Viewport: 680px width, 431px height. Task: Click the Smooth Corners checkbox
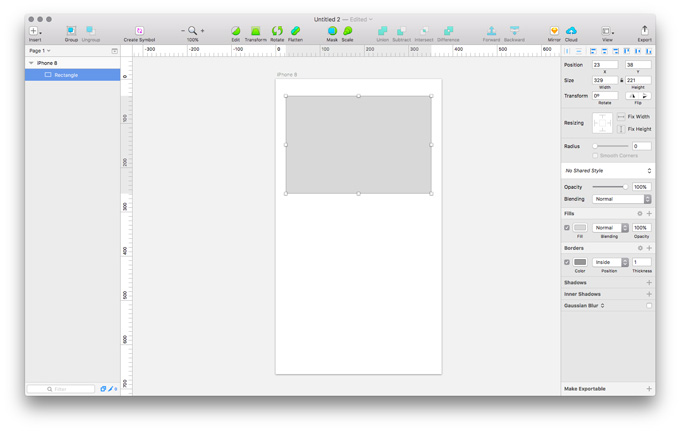pyautogui.click(x=595, y=155)
